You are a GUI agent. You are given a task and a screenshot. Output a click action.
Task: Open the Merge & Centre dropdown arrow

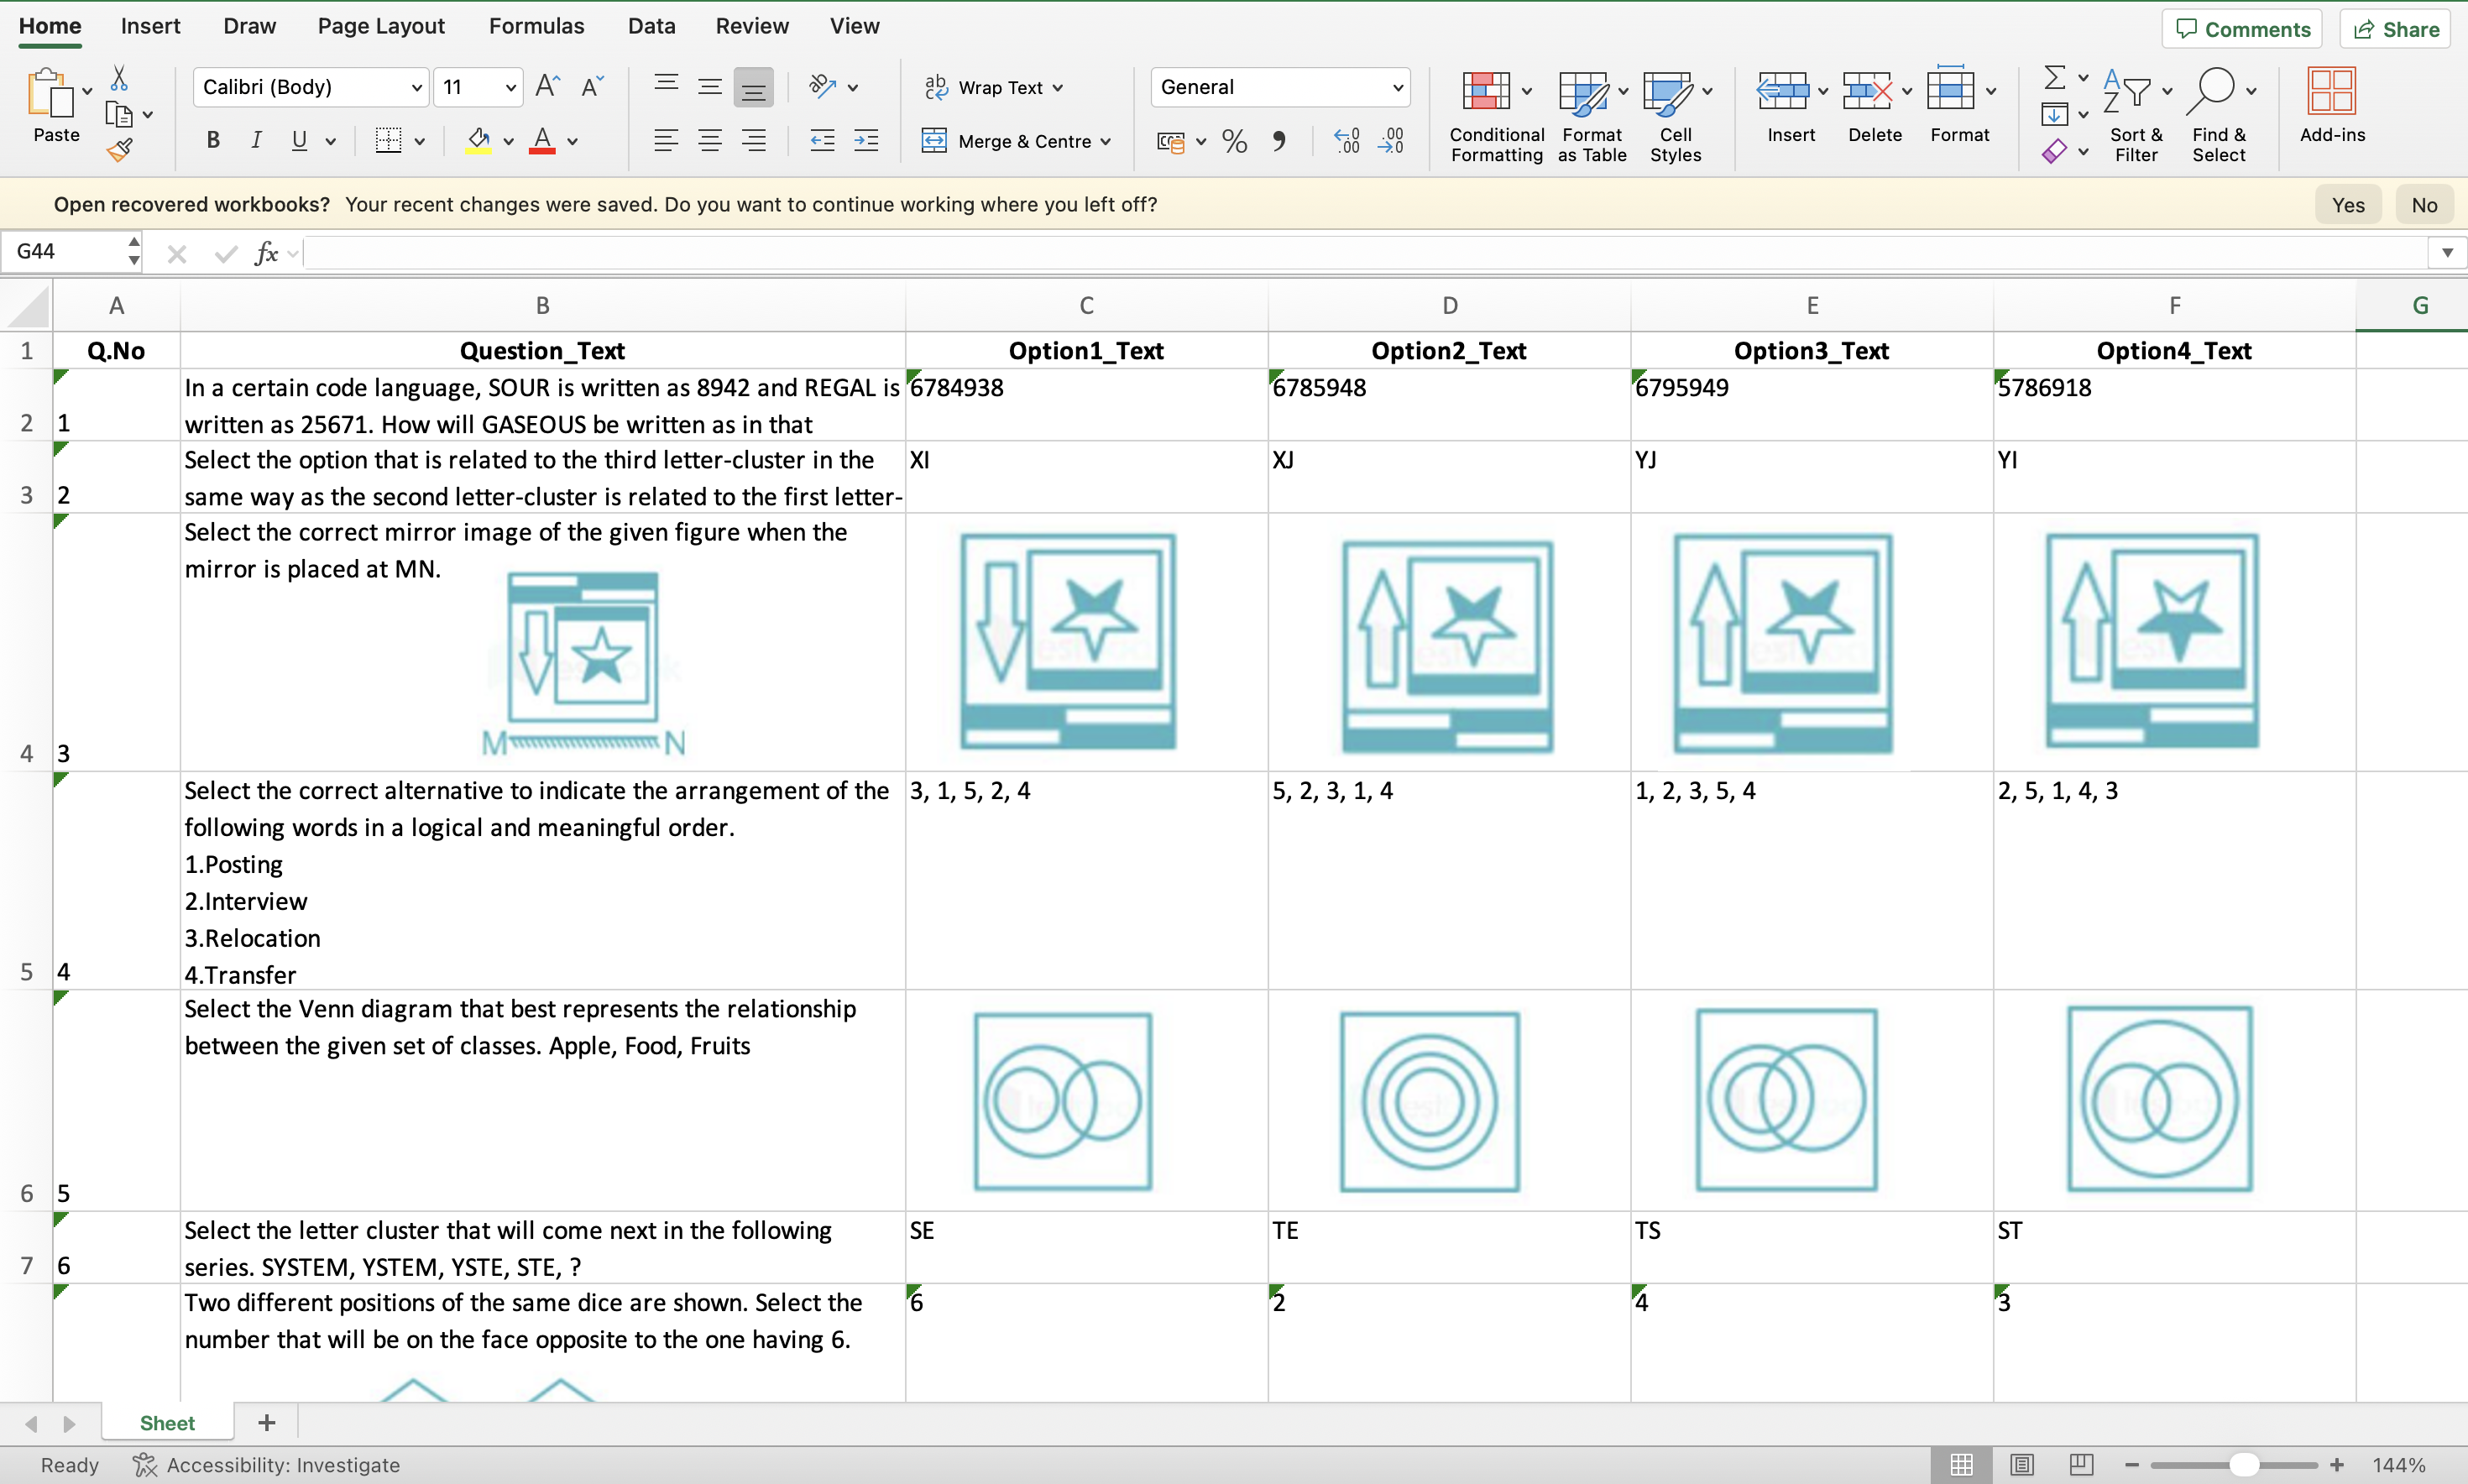1106,142
